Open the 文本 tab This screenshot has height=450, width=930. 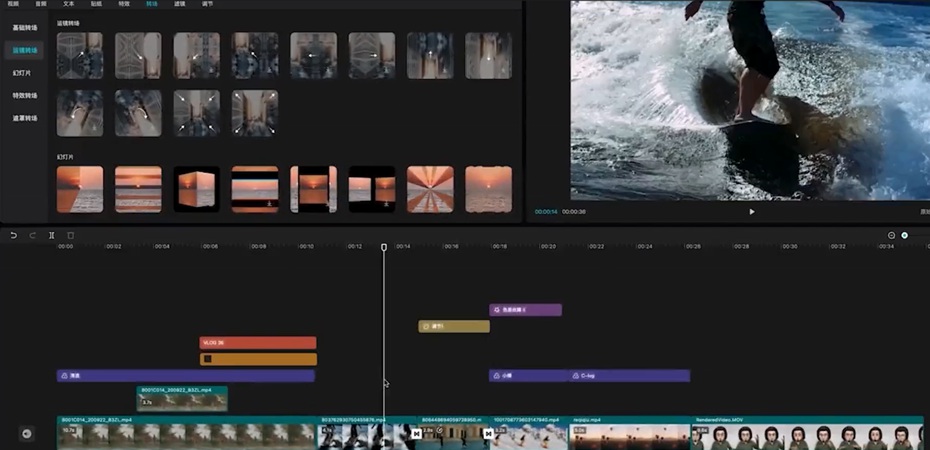pyautogui.click(x=68, y=4)
